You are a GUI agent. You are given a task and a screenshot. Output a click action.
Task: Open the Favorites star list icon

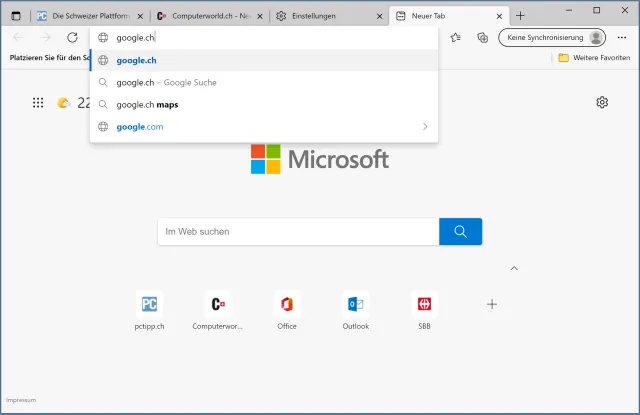point(456,38)
